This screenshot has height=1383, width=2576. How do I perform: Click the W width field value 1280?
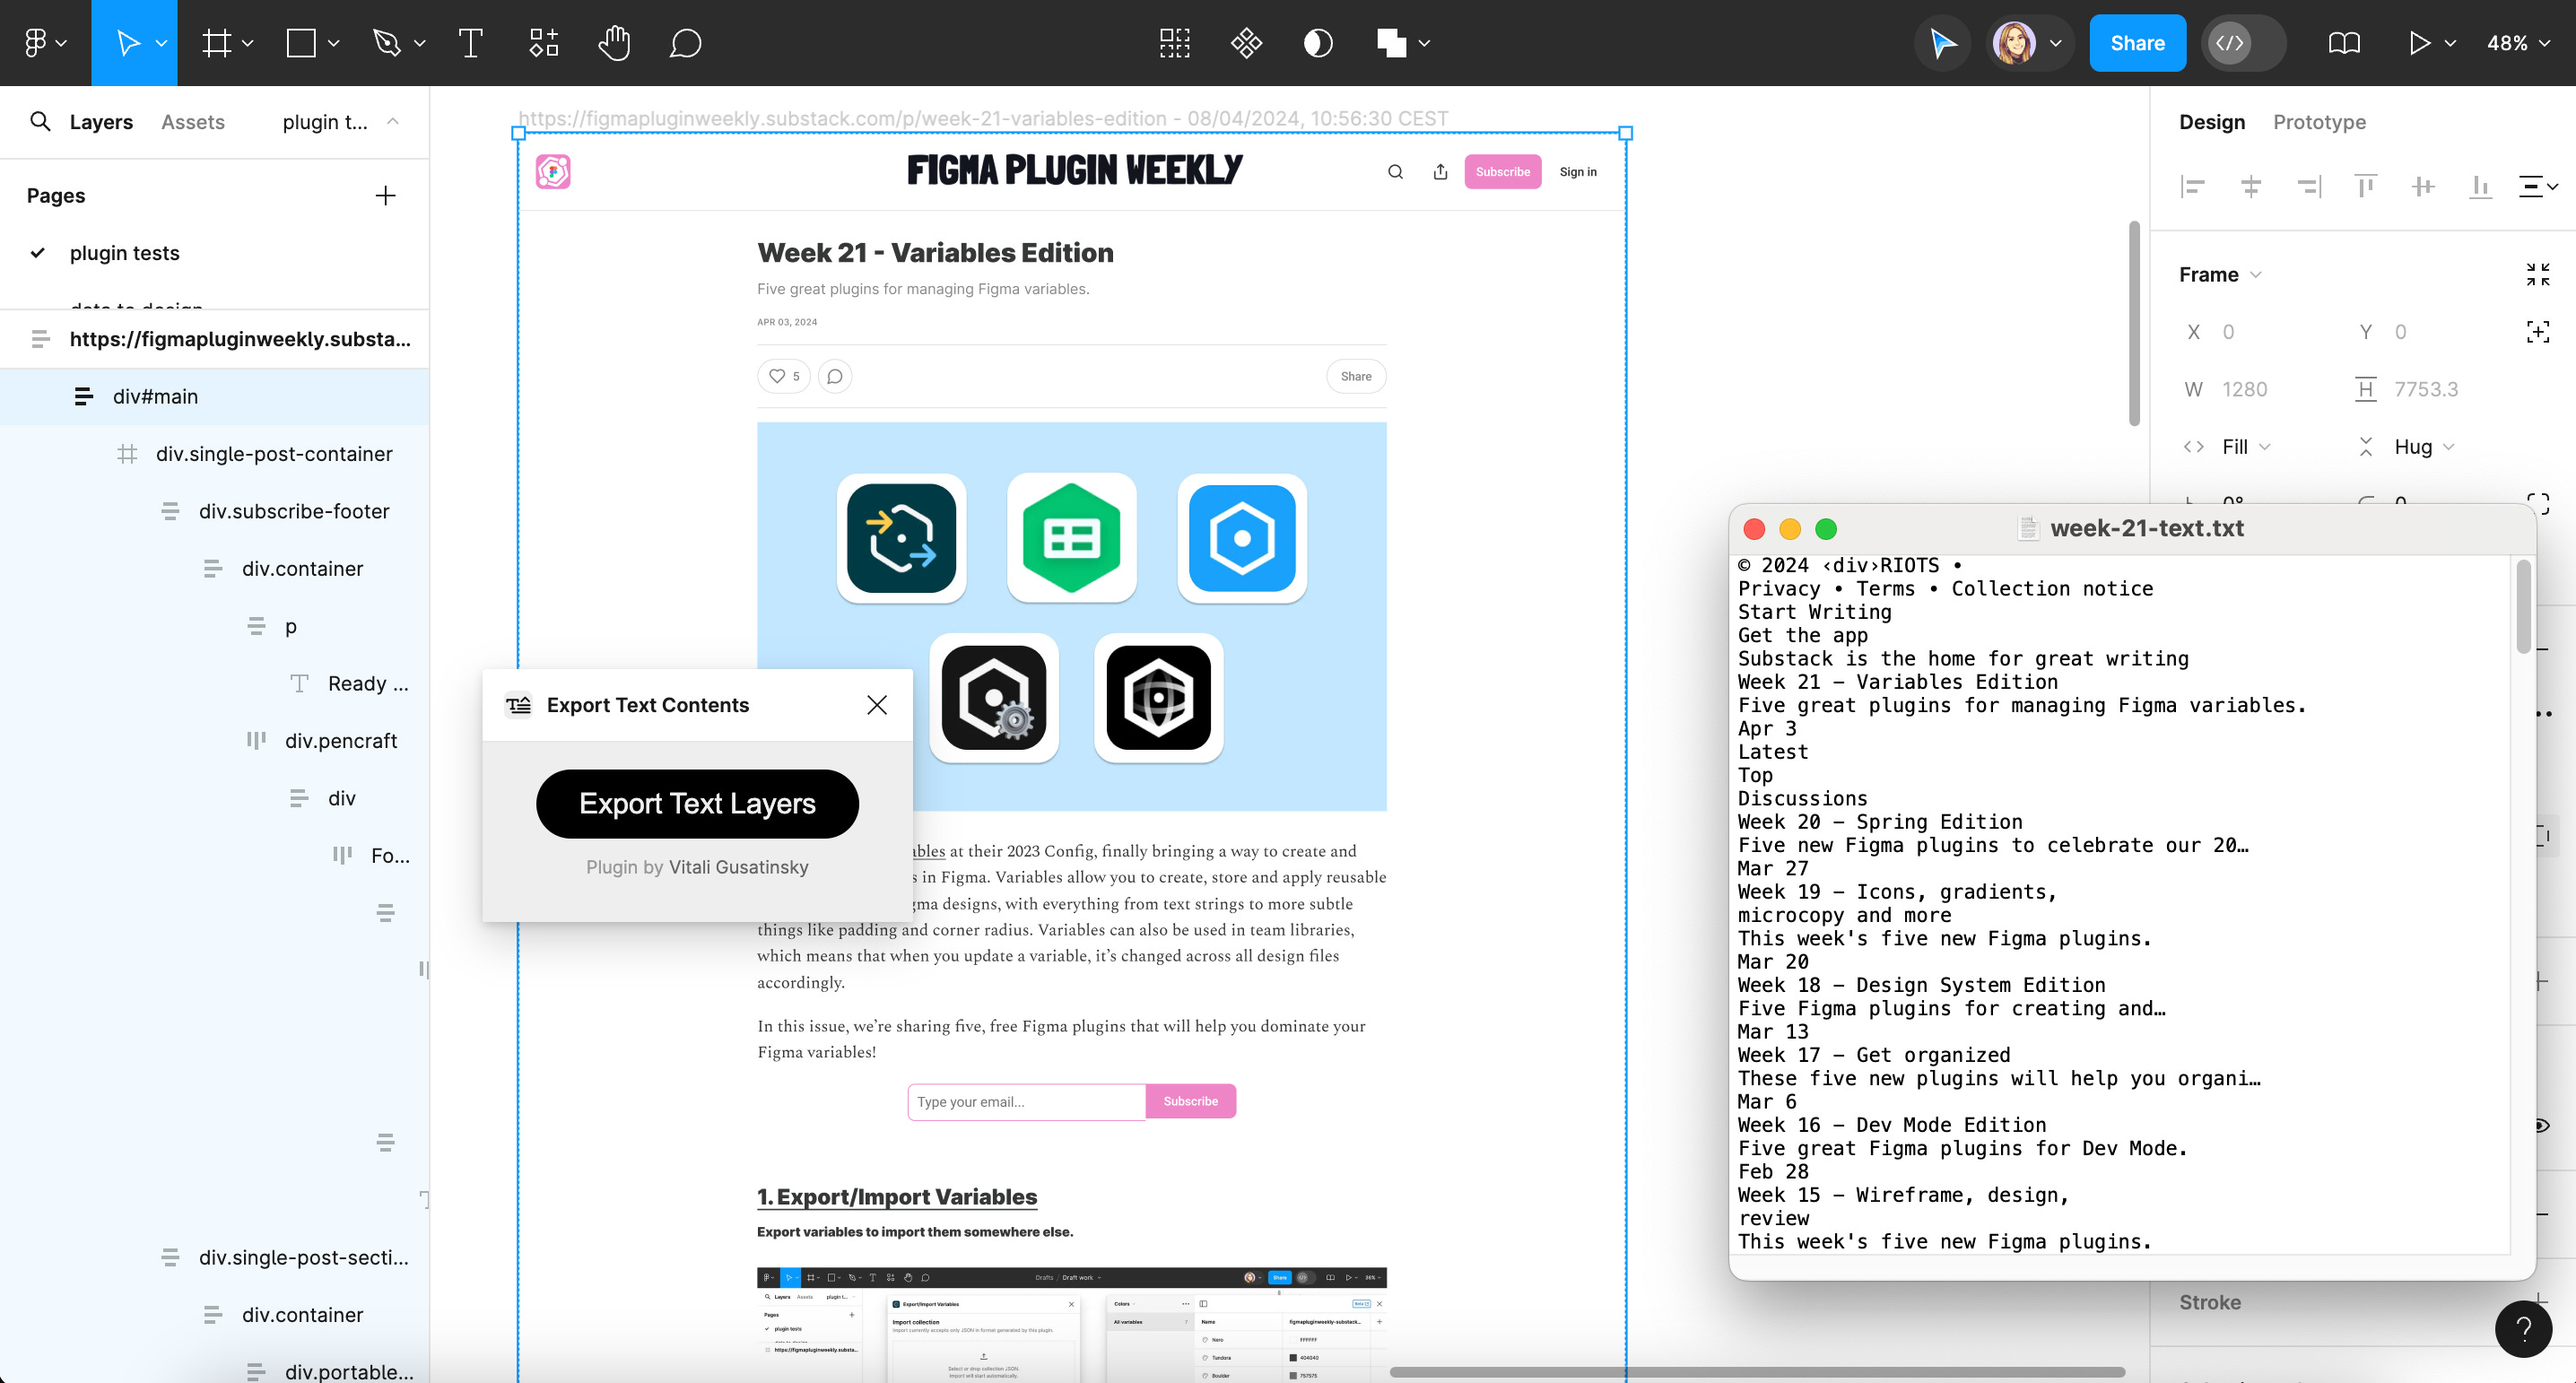coord(2244,389)
